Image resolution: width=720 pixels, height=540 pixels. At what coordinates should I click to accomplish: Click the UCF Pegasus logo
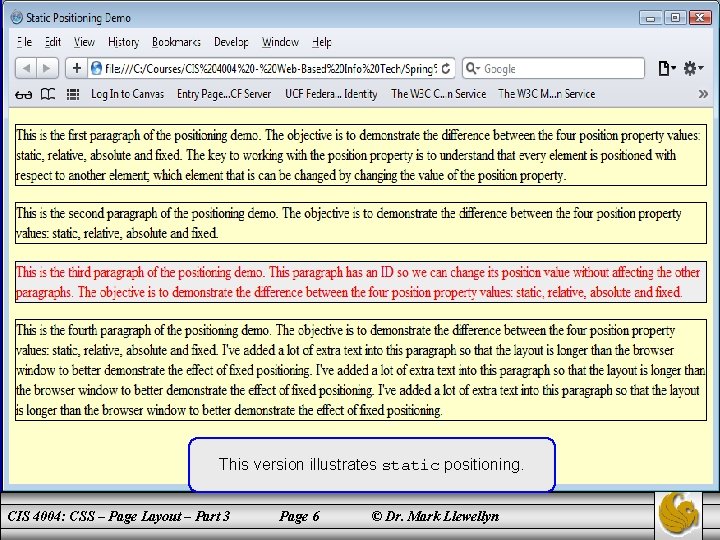click(x=678, y=513)
